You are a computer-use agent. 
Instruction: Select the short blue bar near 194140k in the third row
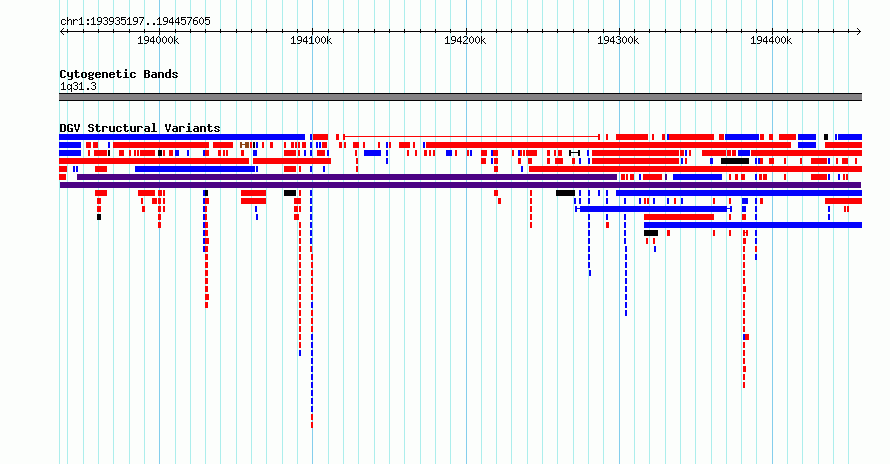372,153
